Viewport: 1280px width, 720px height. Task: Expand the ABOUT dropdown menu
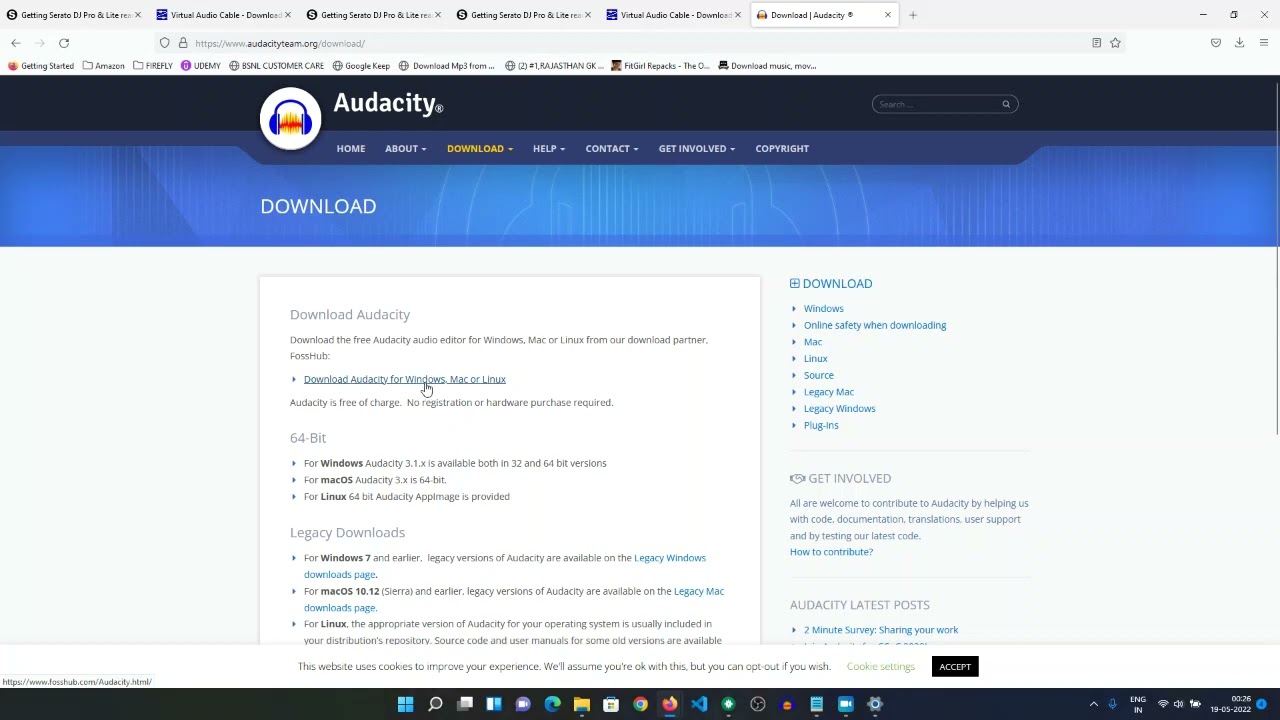pyautogui.click(x=406, y=149)
